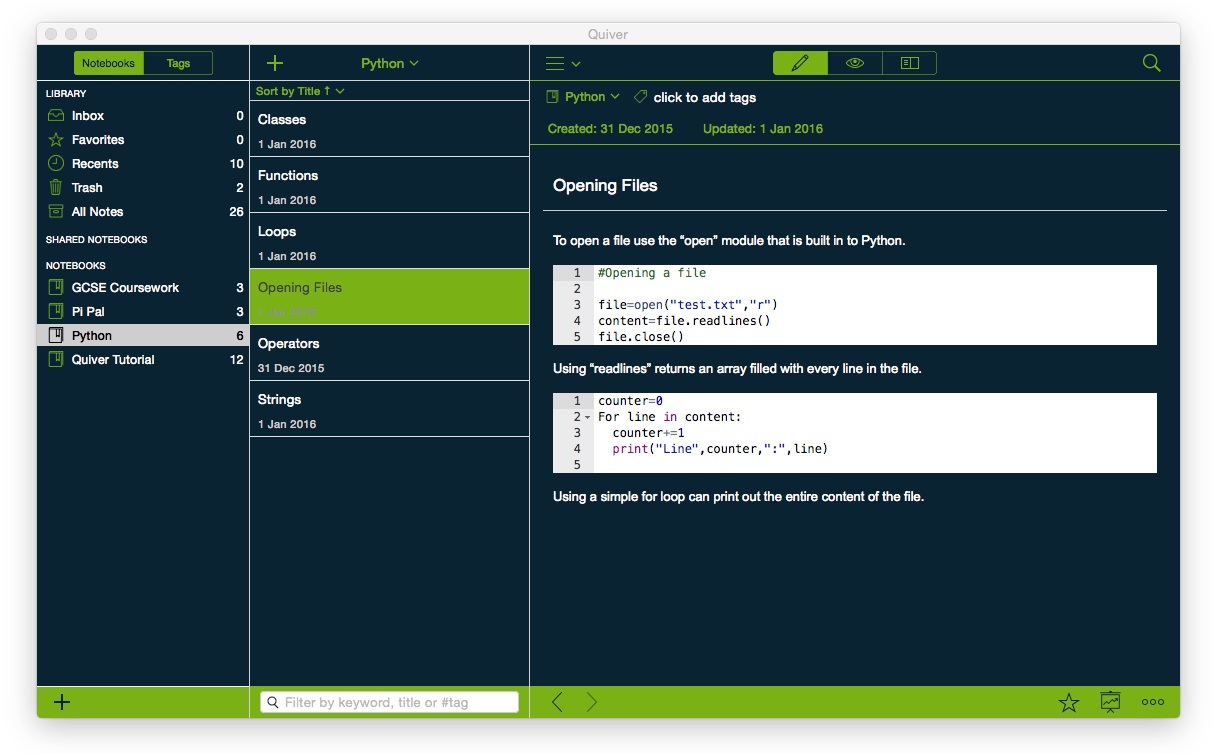Click the Recents clock icon
The image size is (1228, 754).
point(56,164)
